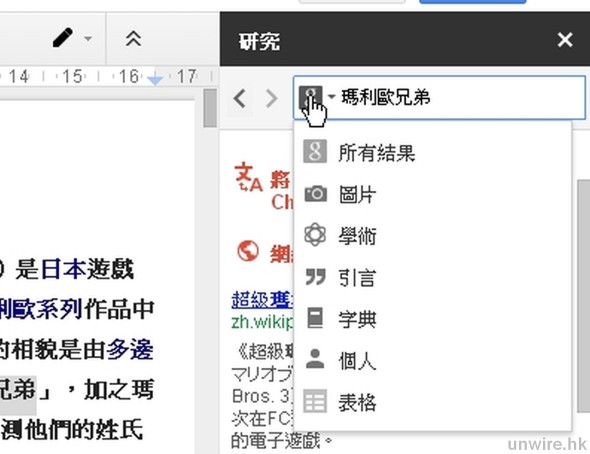Image resolution: width=590 pixels, height=454 pixels.
Task: Open the editing mode dropdown arrow
Action: (88, 38)
